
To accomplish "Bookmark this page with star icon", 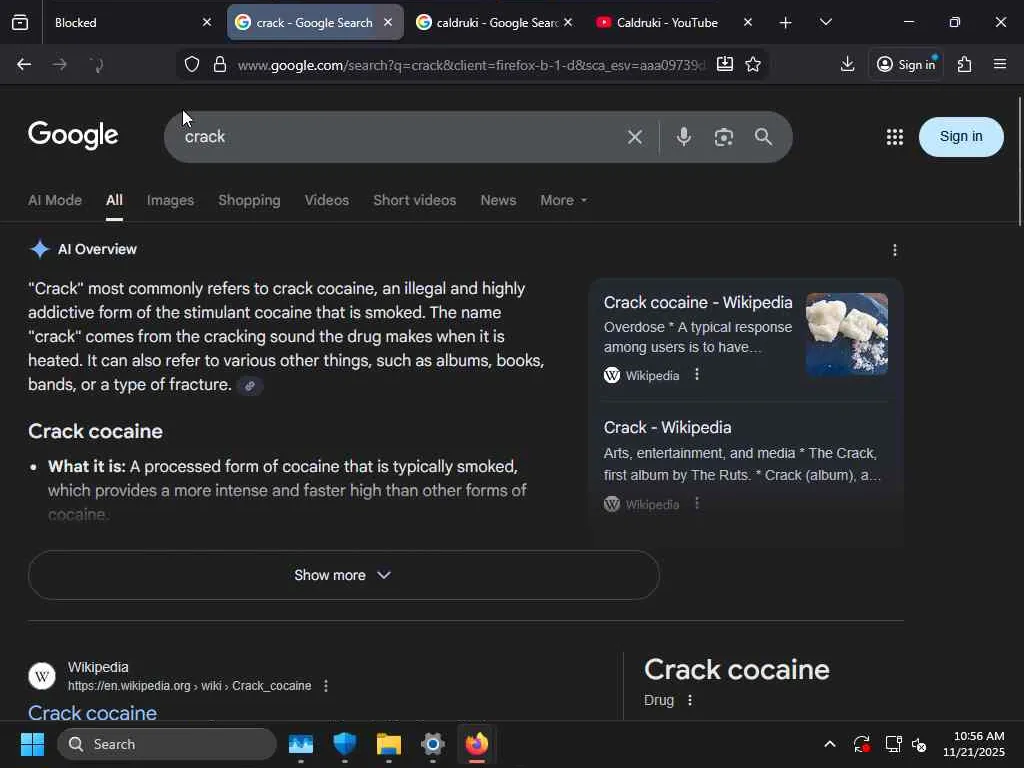I will pyautogui.click(x=753, y=64).
